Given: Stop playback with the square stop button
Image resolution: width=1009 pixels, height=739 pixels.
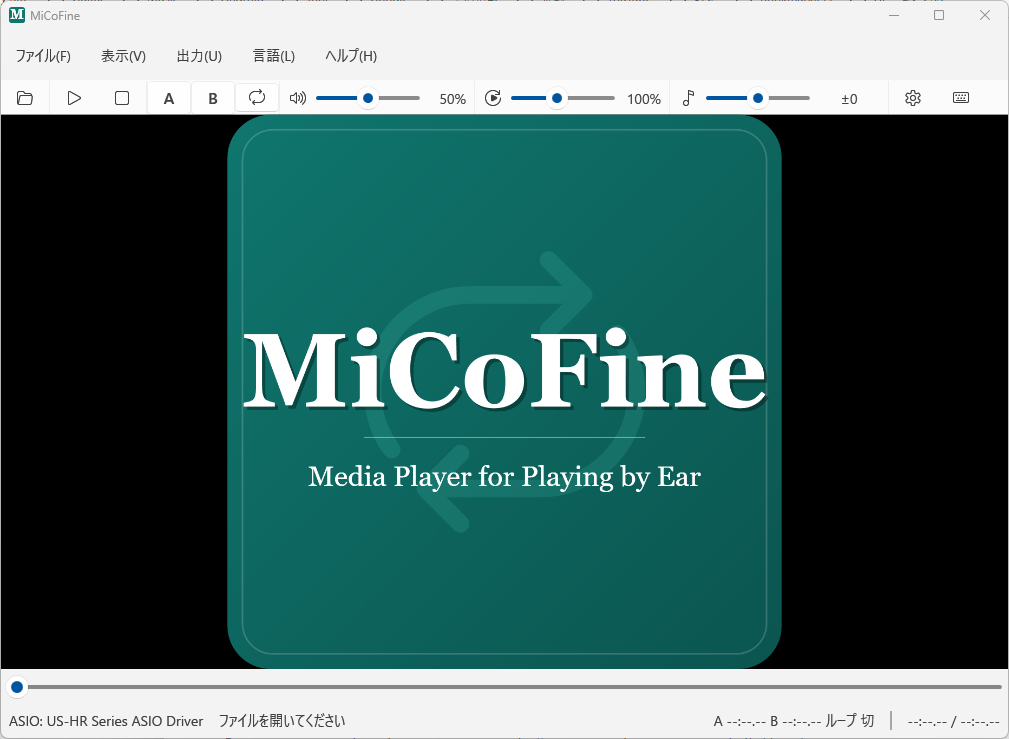Looking at the screenshot, I should [122, 98].
